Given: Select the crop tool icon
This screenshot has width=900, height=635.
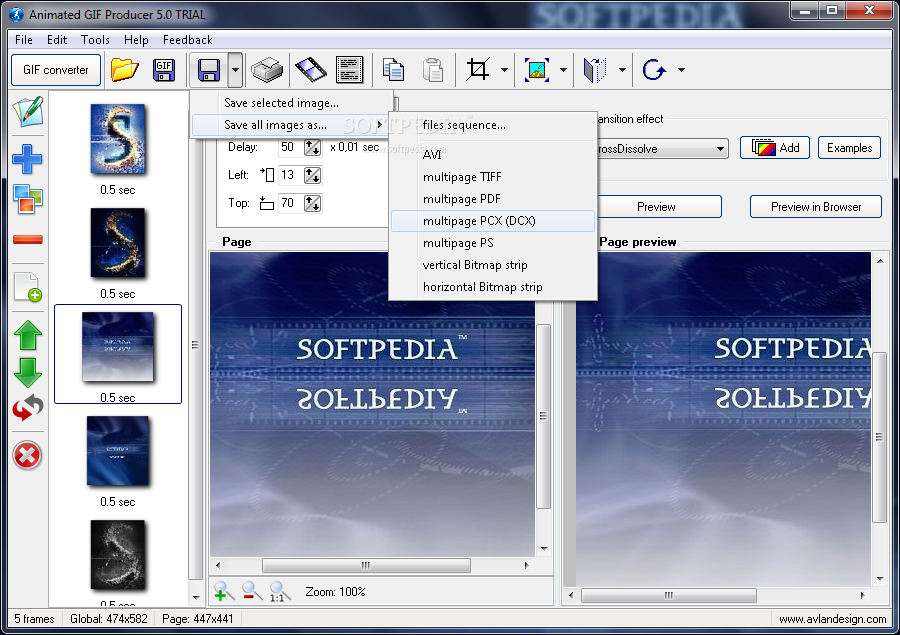Looking at the screenshot, I should pos(478,70).
